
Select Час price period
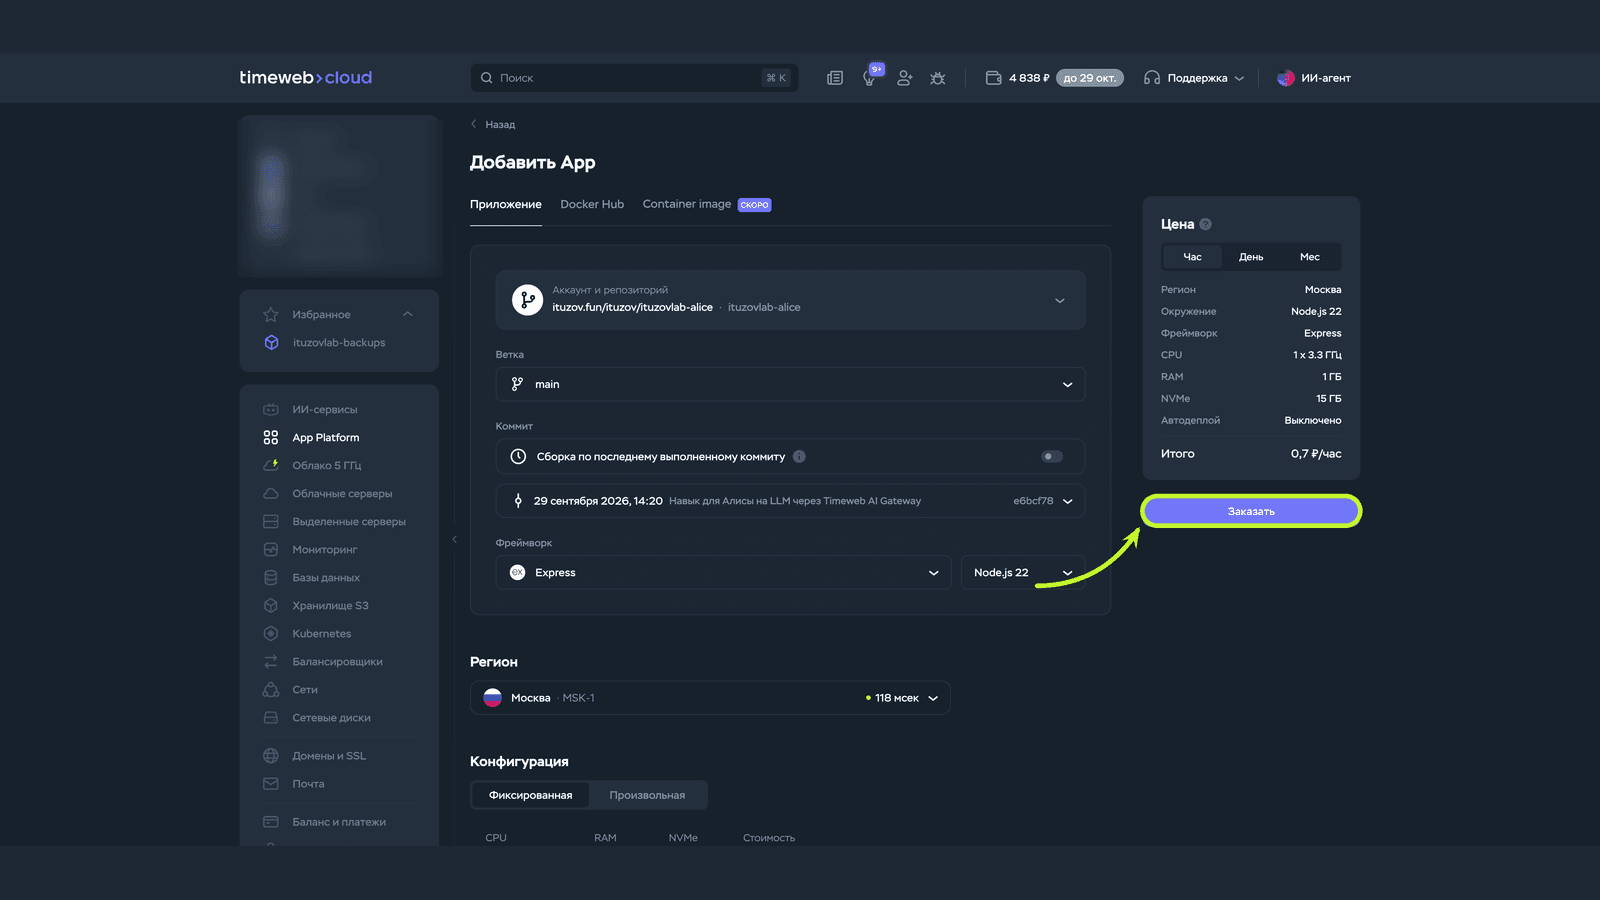(x=1192, y=257)
